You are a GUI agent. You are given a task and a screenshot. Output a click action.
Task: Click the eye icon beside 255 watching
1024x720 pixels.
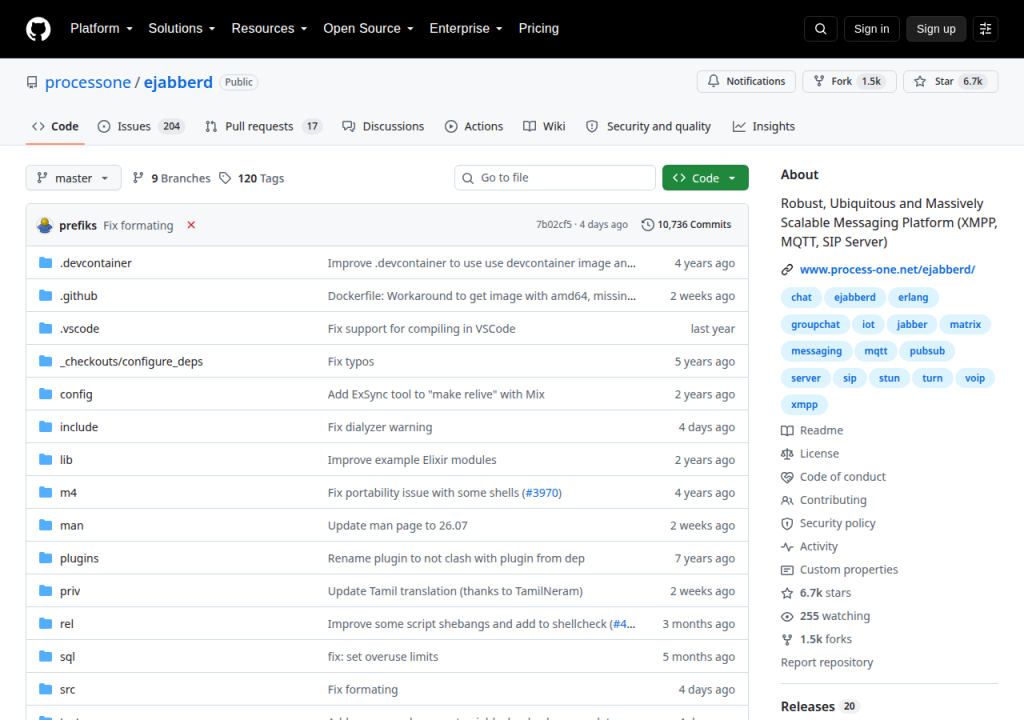[787, 616]
